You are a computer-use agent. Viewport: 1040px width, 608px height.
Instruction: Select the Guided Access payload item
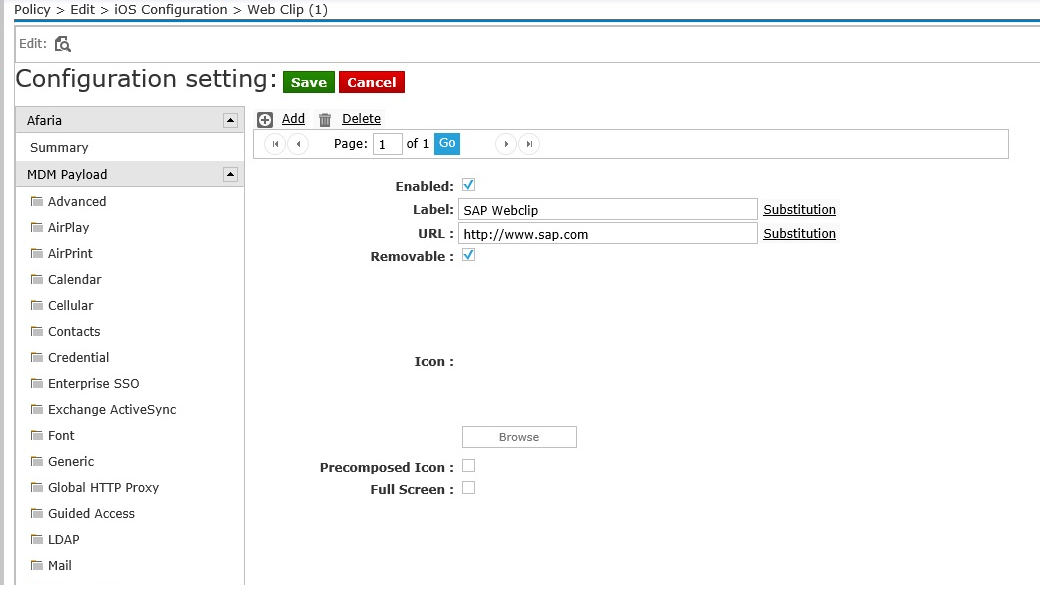tap(92, 513)
